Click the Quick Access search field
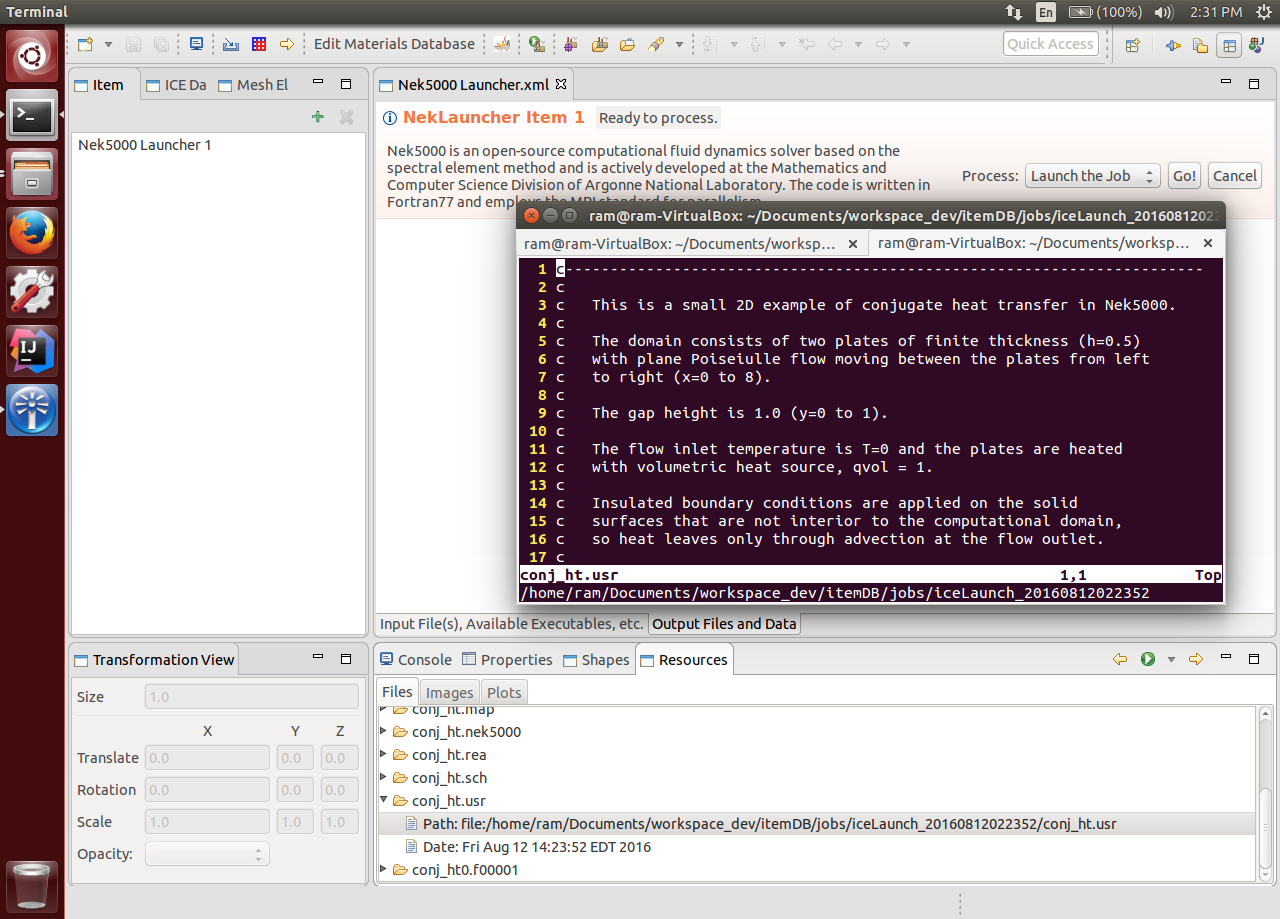 click(x=1050, y=44)
